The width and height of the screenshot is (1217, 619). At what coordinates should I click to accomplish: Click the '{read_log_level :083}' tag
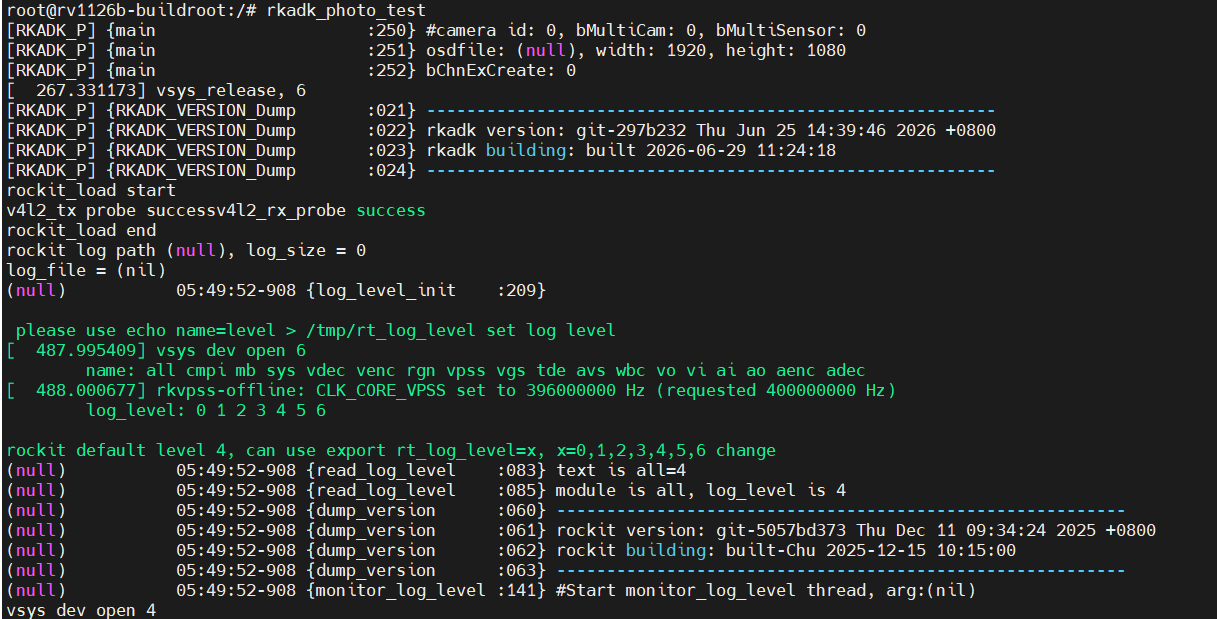coord(426,470)
